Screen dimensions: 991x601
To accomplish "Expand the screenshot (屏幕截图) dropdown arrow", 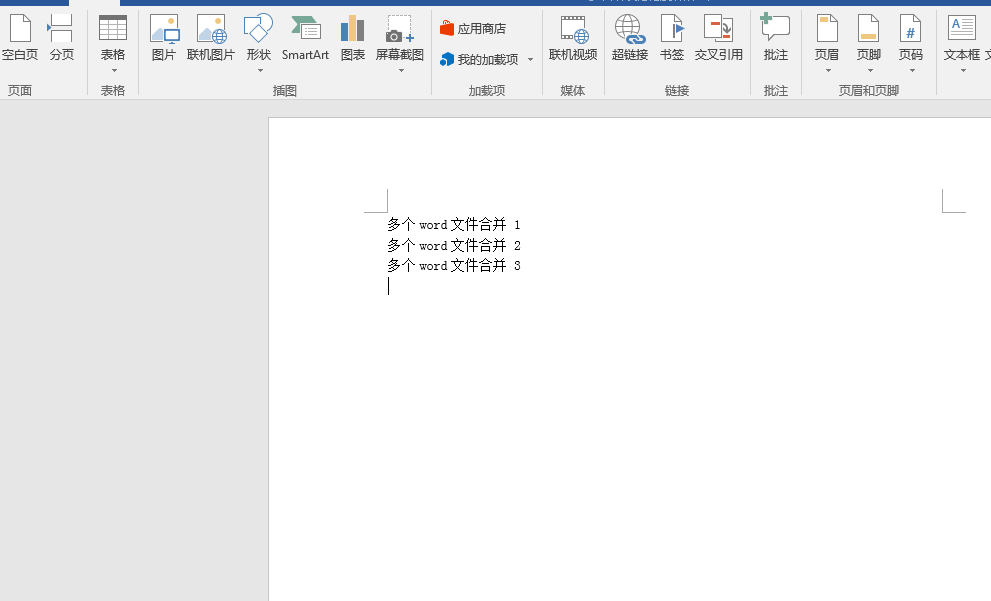I will pyautogui.click(x=401, y=71).
